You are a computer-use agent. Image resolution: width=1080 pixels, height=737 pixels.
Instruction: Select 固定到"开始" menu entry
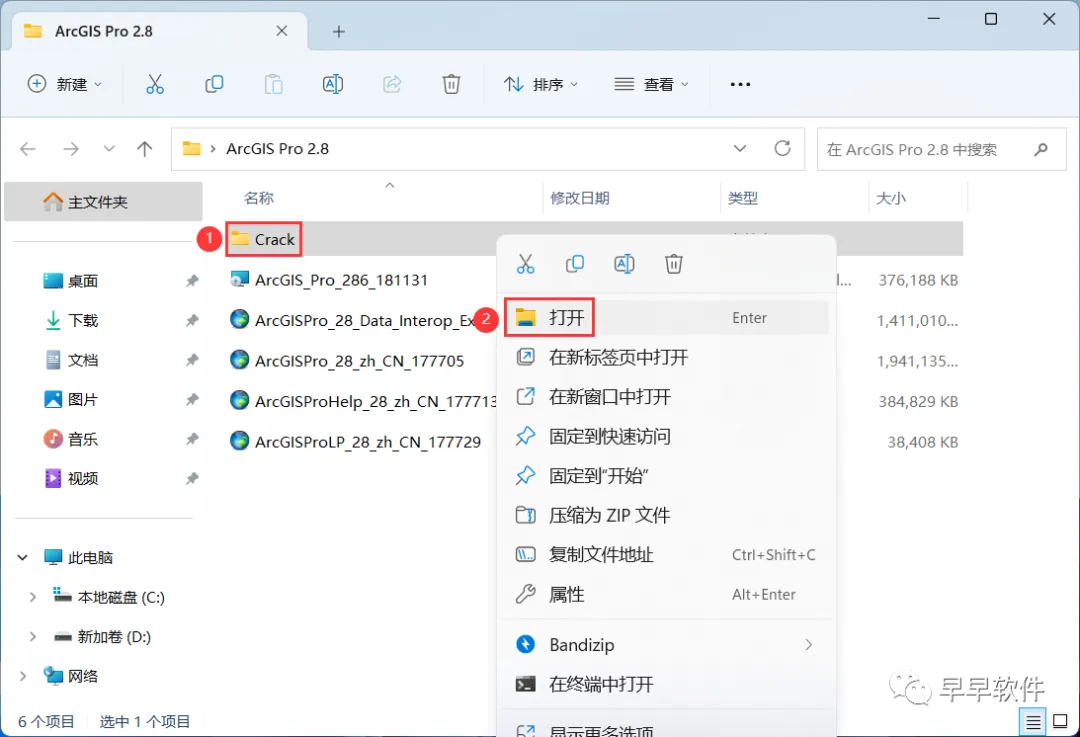tap(666, 476)
